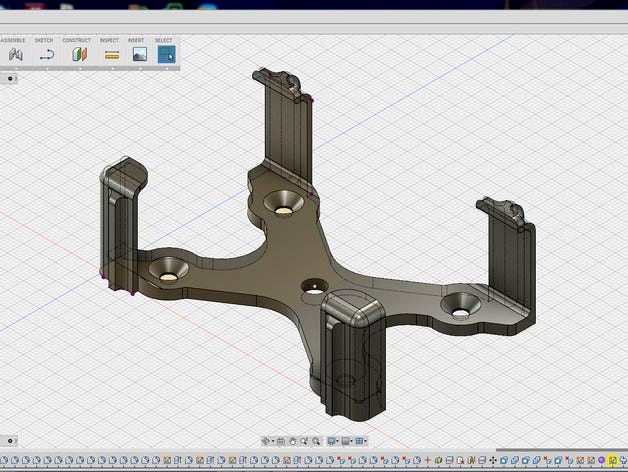
Task: Activate the Select tool icon
Action: pos(167,54)
